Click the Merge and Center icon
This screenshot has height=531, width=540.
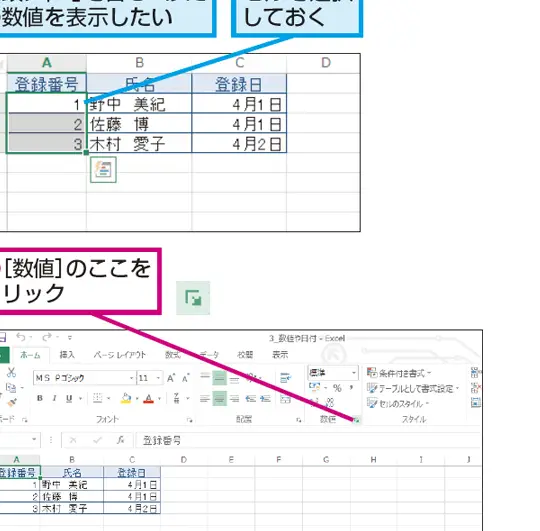(x=285, y=399)
